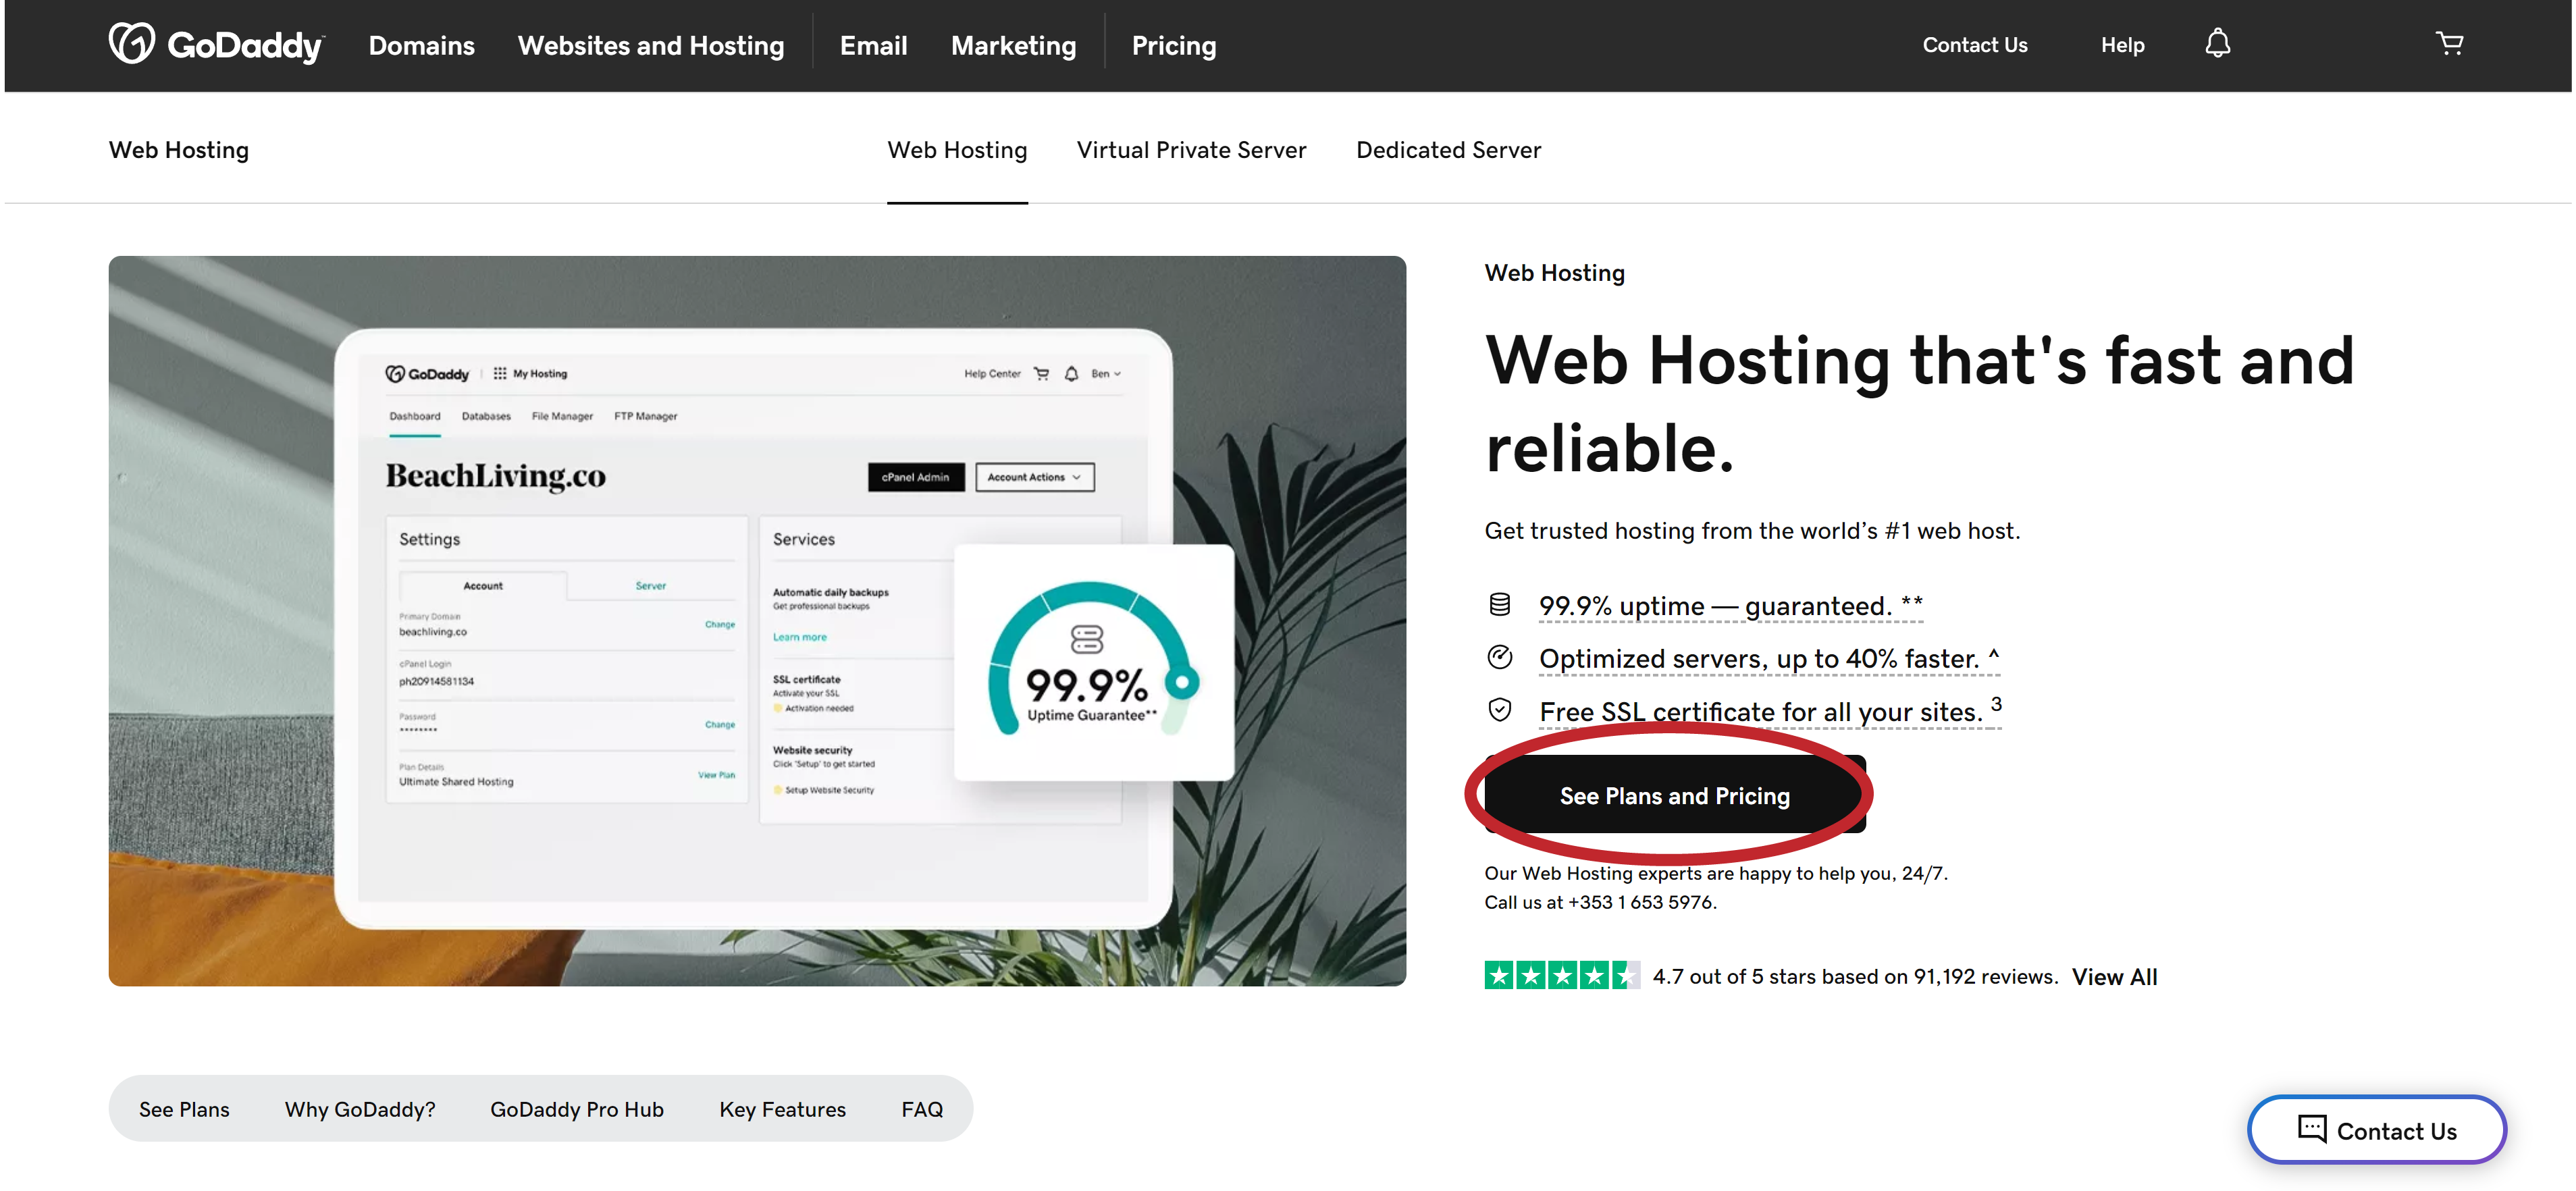Open the Domains menu
This screenshot has width=2576, height=1191.
click(x=421, y=45)
